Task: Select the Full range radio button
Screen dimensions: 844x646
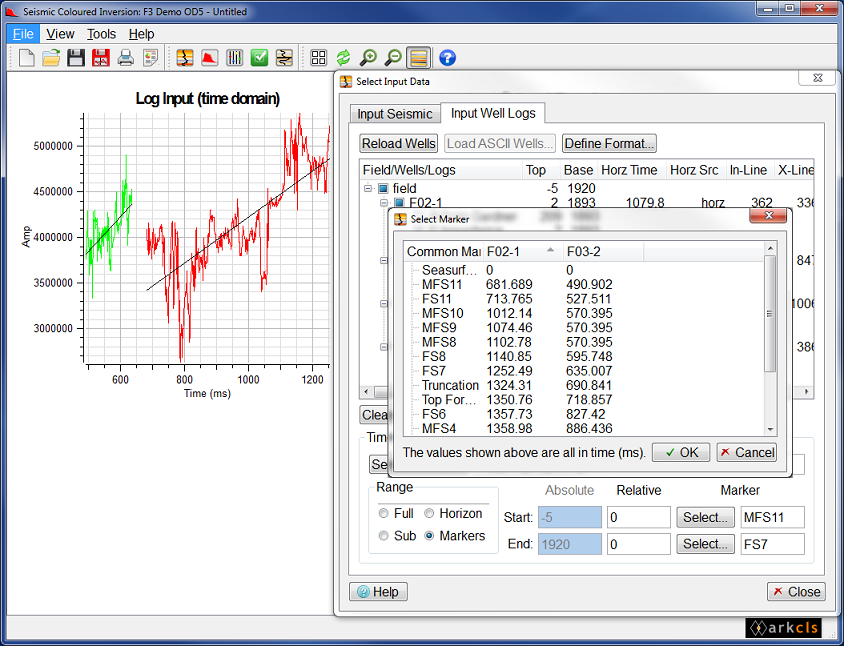Action: point(383,514)
